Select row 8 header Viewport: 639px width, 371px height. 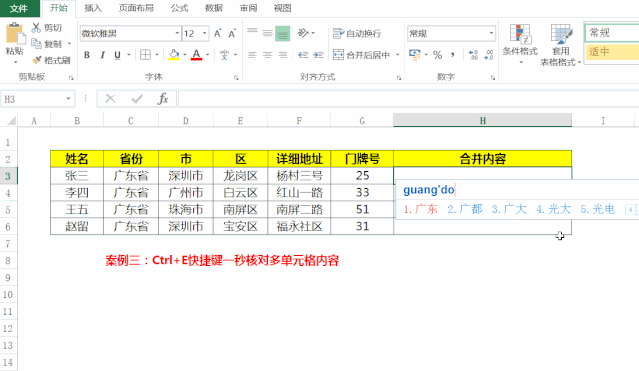(x=8, y=261)
